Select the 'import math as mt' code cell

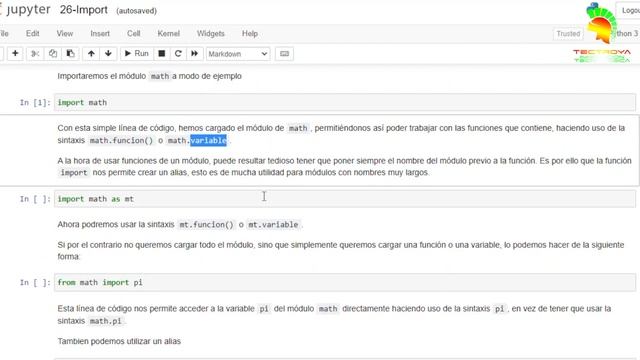tap(345, 199)
